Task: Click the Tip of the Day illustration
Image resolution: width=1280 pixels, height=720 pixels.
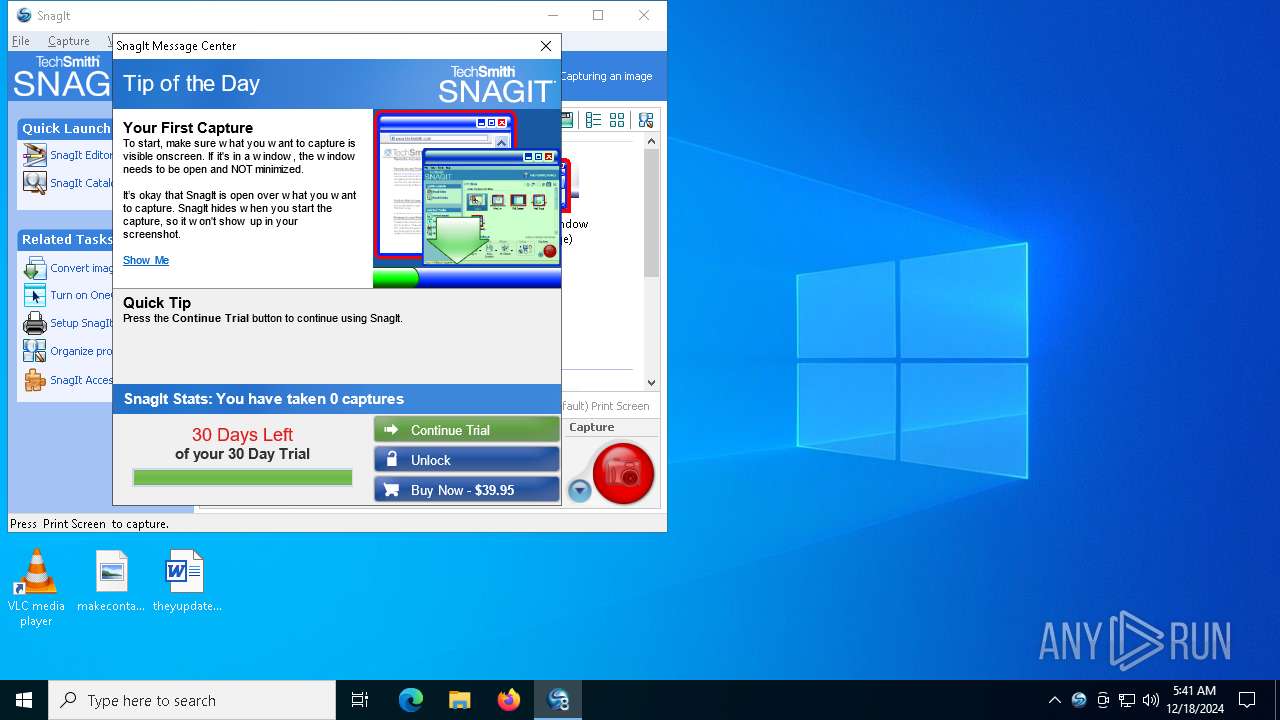Action: [467, 199]
